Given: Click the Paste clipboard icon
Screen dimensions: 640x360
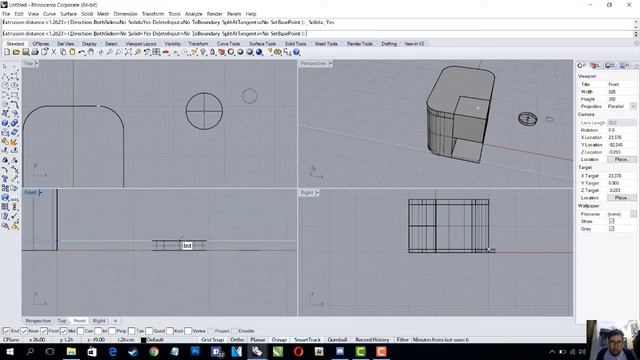Looking at the screenshot, I should 72,52.
